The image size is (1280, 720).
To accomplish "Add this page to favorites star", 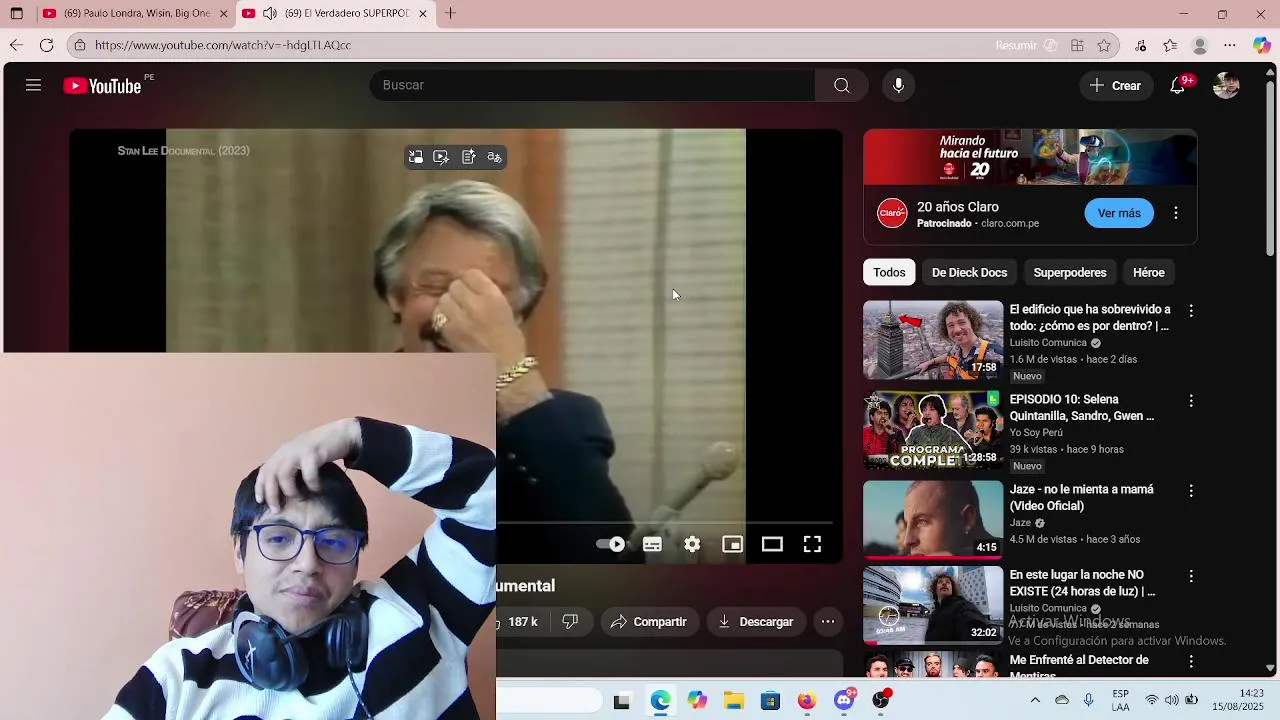I will pos(1104,45).
